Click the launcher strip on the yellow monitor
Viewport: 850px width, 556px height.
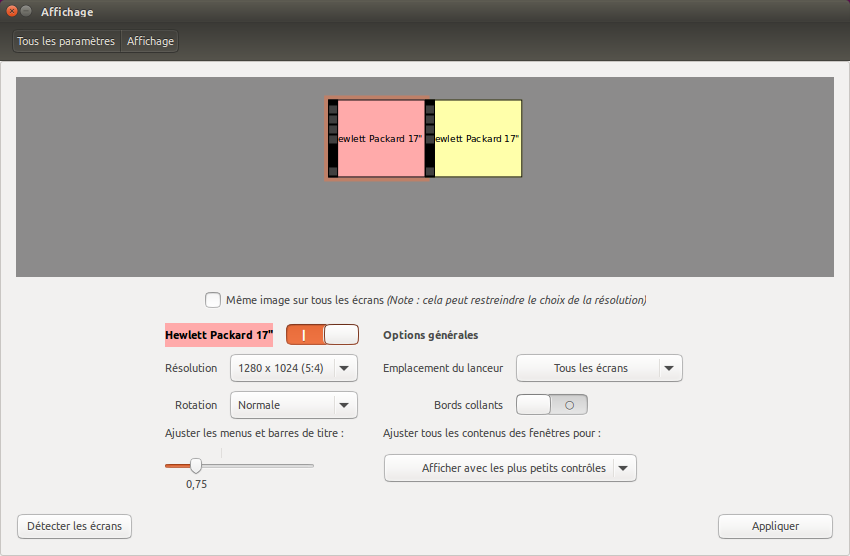(430, 138)
